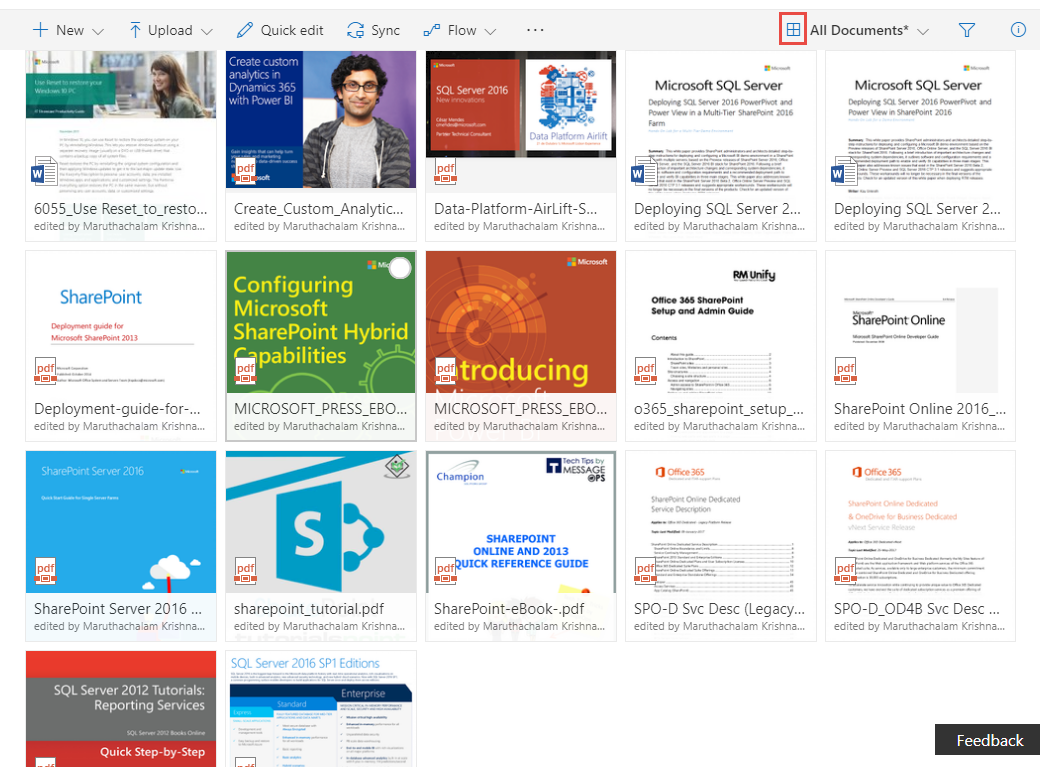Click pdf icon on SPO-D Svc Desc (Legacy tile
1040x767 pixels.
[645, 571]
